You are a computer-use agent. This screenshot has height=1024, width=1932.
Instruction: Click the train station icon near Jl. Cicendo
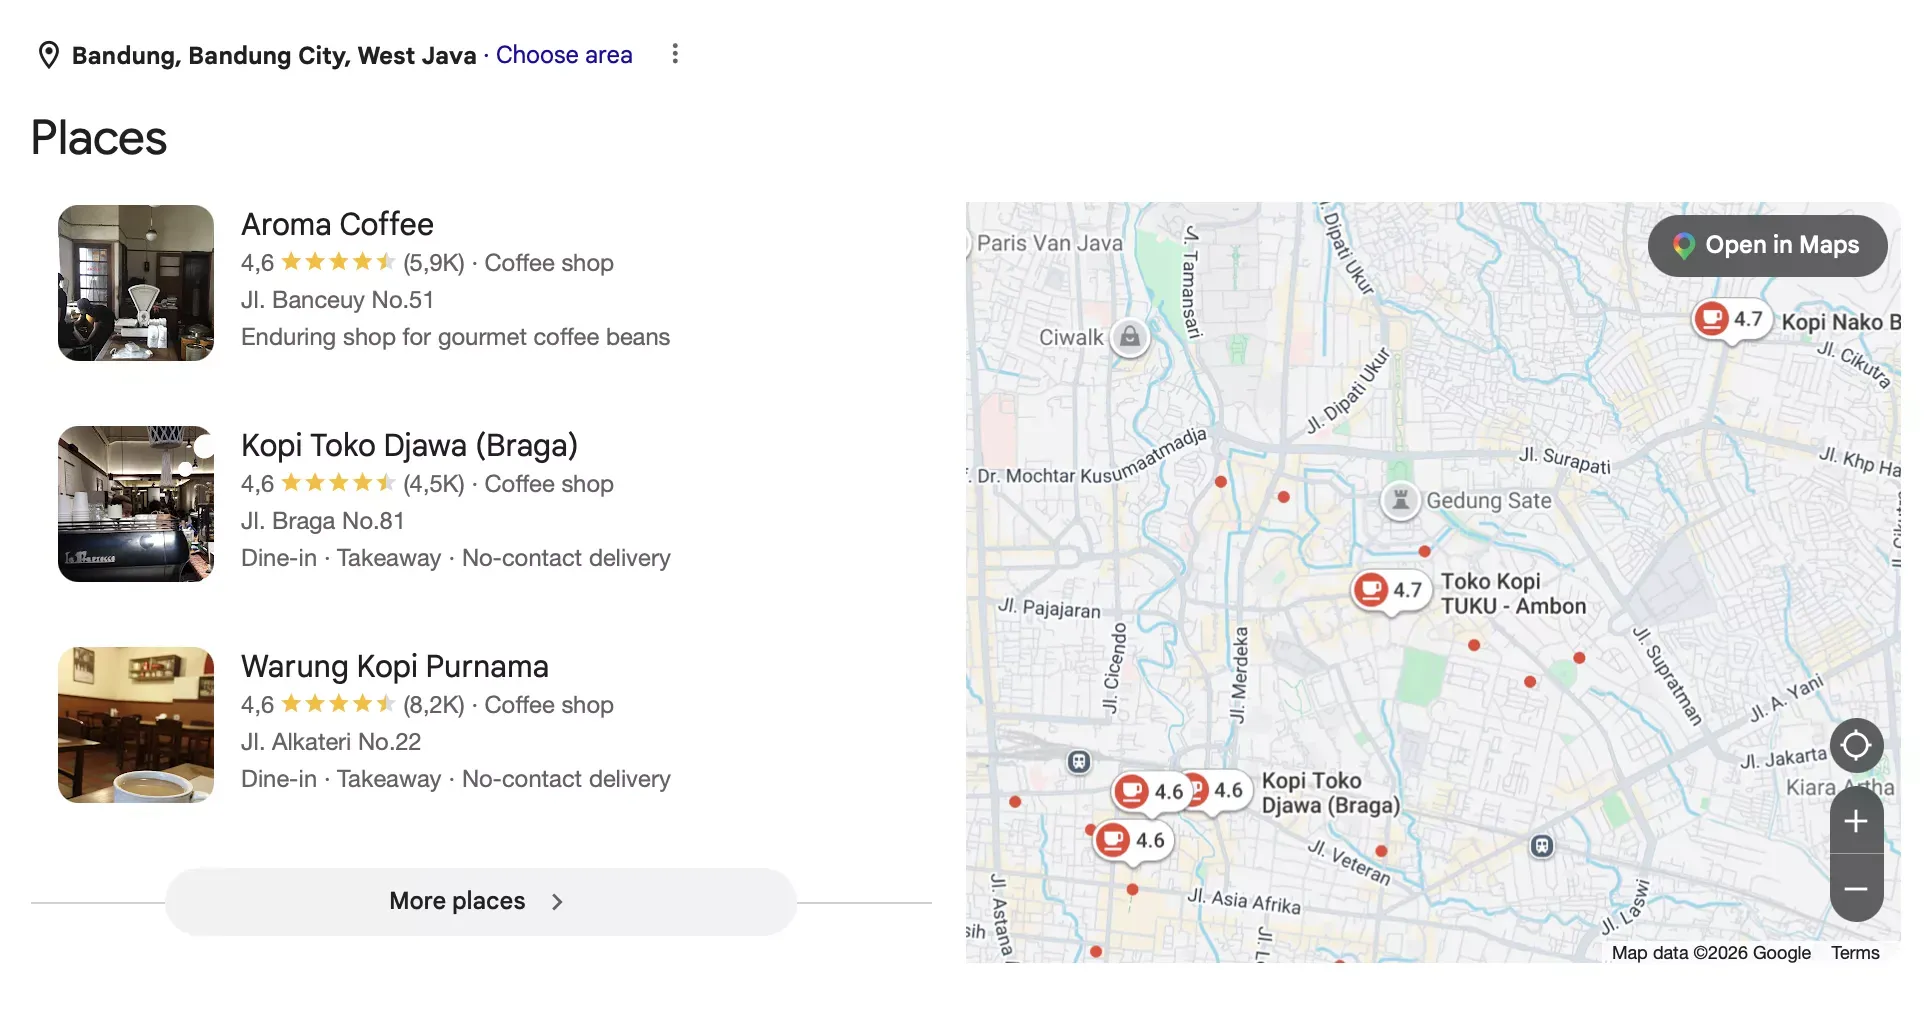[1078, 762]
